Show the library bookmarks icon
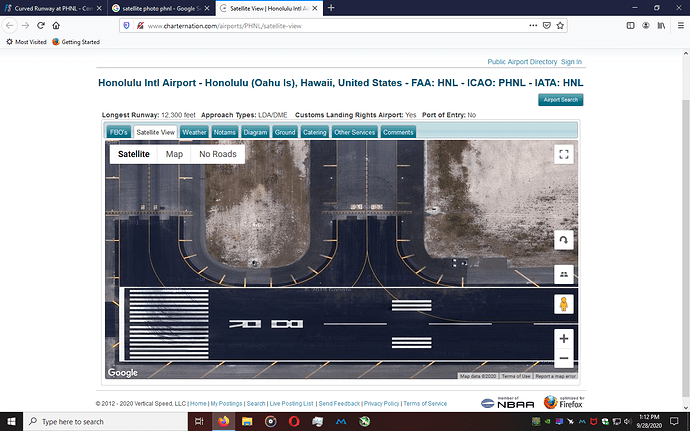This screenshot has height=431, width=690. tap(661, 26)
